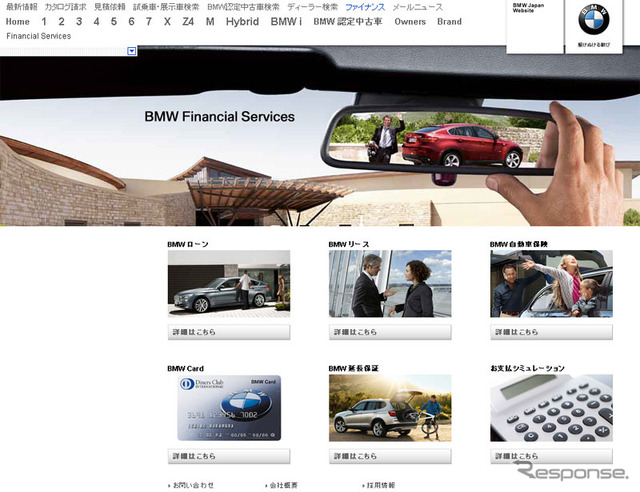Screen dimensions: 640x492
Task: Click the お支払シミュレーション heading text
Action: (x=527, y=368)
